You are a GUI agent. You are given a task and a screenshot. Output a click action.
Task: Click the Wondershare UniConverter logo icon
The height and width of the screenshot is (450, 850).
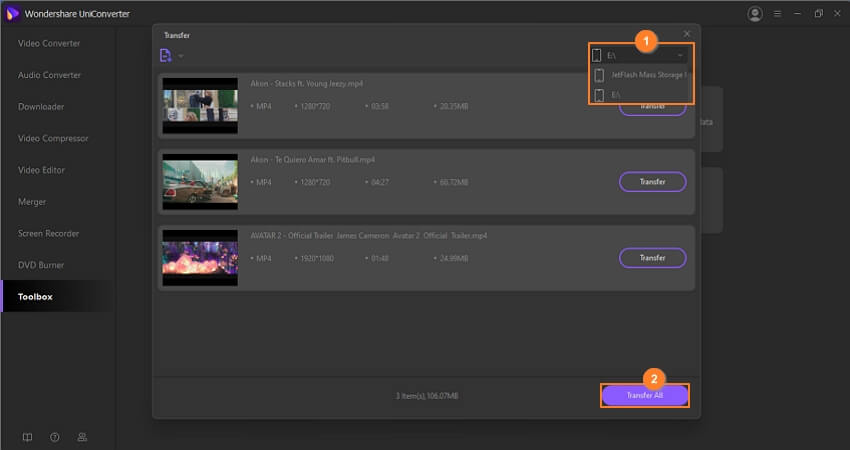12,14
